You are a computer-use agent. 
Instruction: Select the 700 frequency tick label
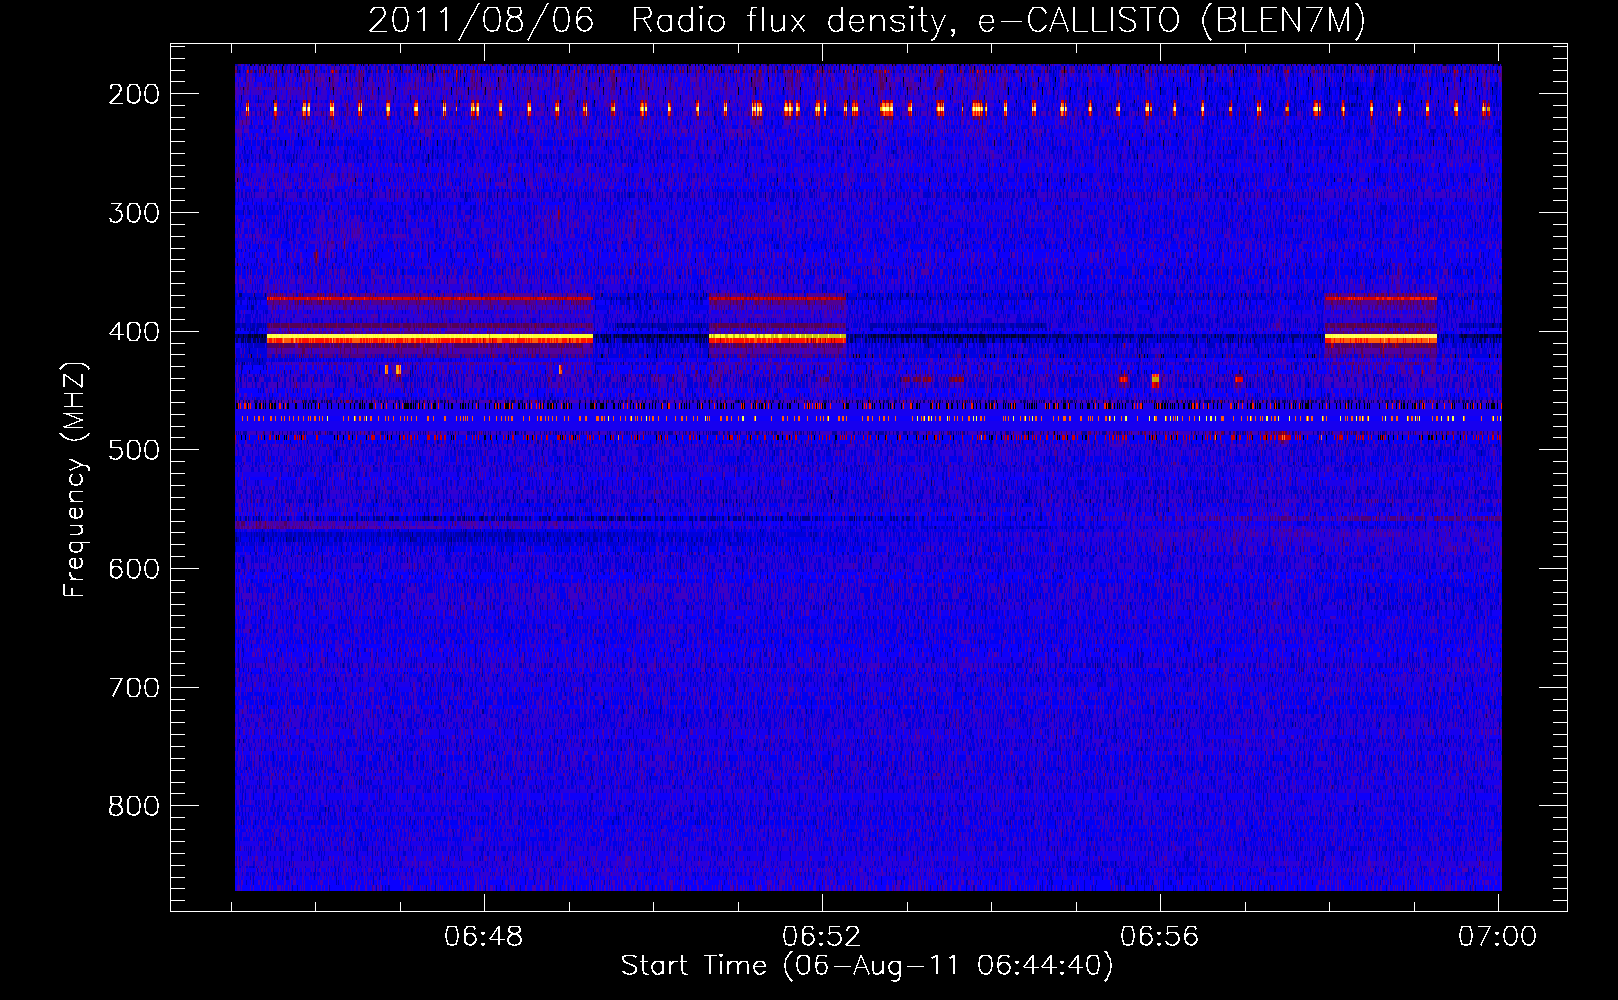[x=134, y=688]
